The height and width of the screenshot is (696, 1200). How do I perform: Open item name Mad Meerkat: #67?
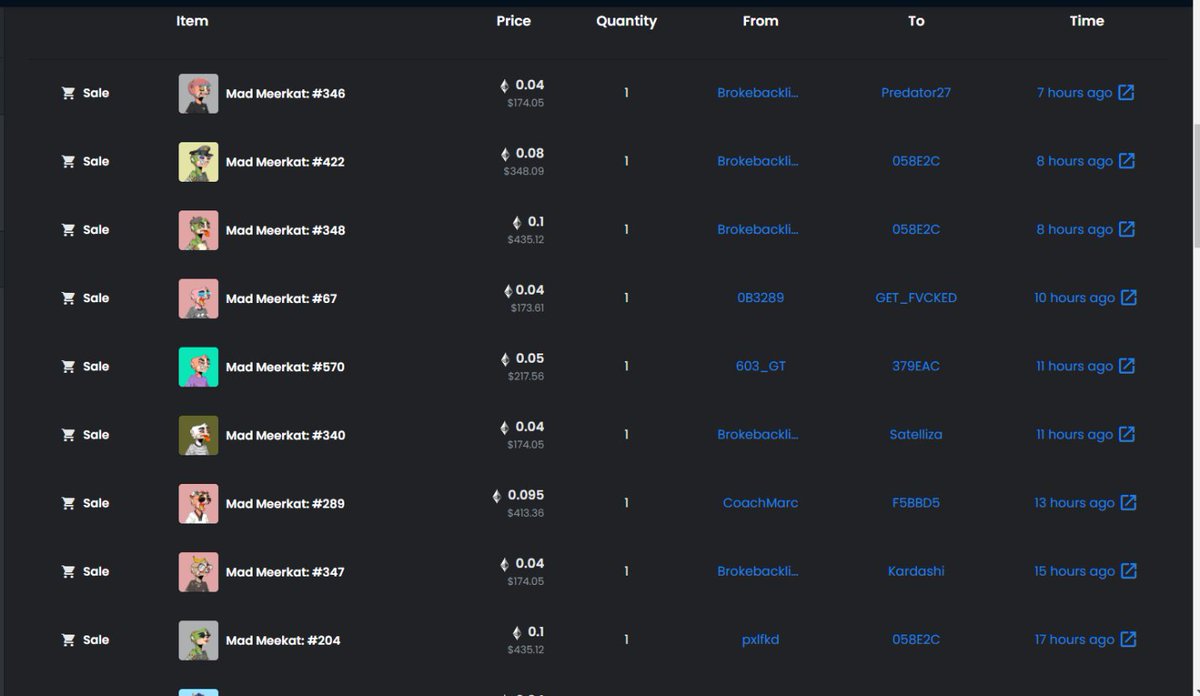(281, 298)
